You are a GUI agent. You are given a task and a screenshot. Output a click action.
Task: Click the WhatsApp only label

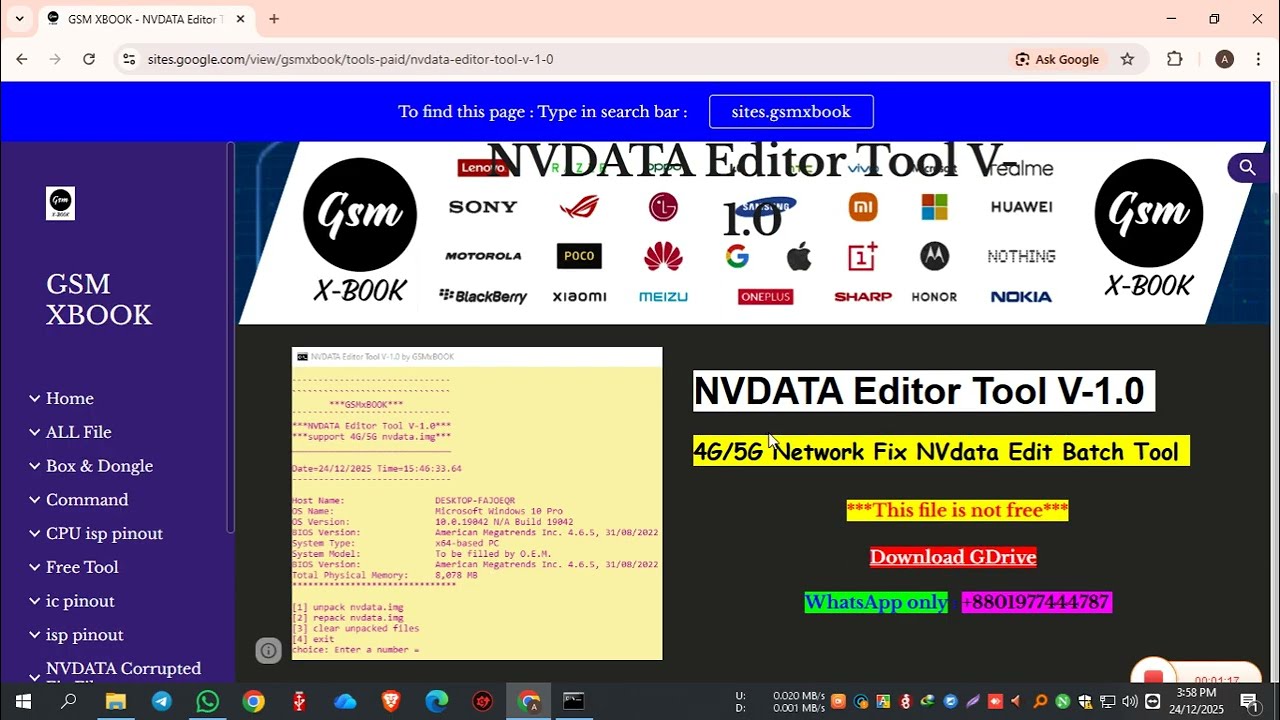coord(876,602)
